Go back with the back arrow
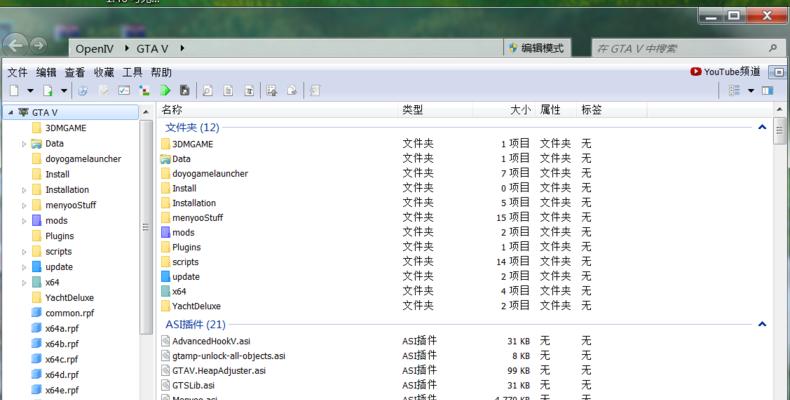This screenshot has width=790, height=400. 15,46
